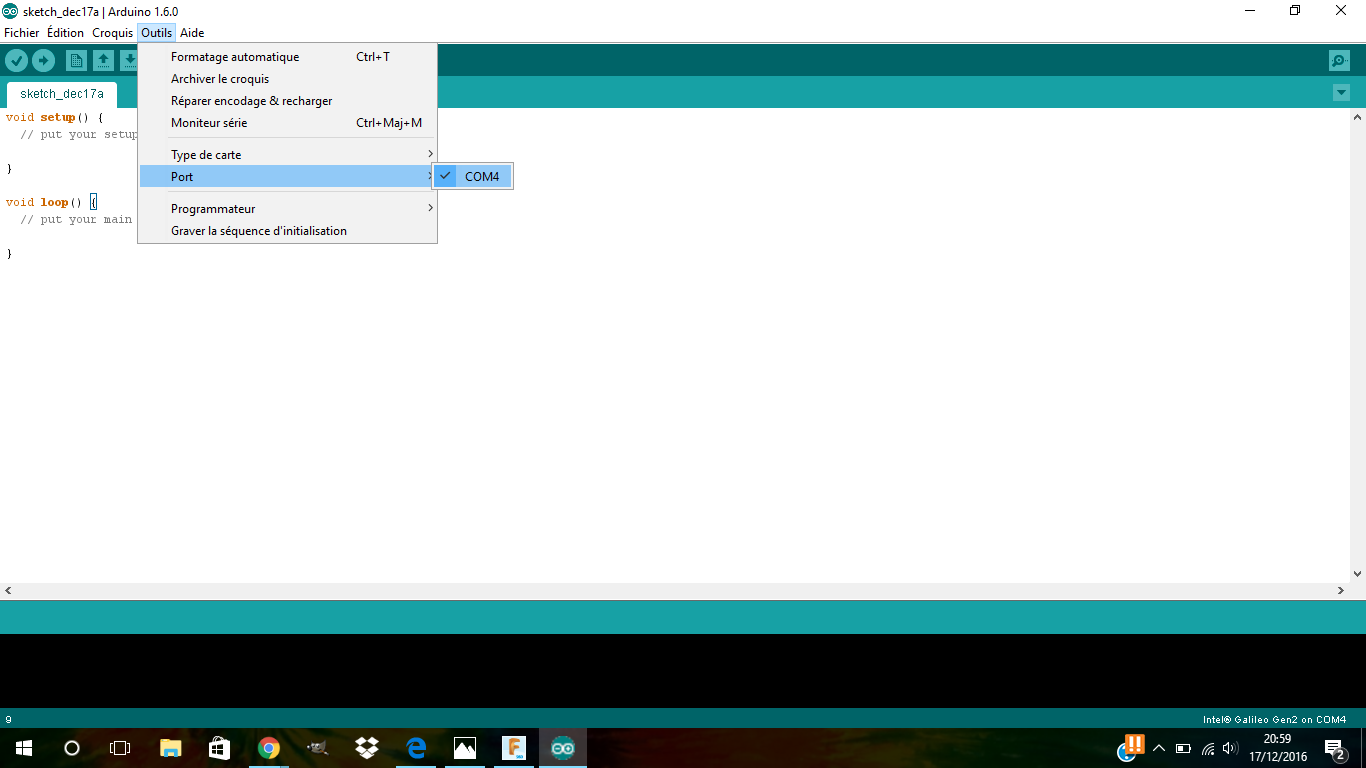Viewport: 1366px width, 768px height.
Task: Switch to the sketch_dec17a tab
Action: coord(61,94)
